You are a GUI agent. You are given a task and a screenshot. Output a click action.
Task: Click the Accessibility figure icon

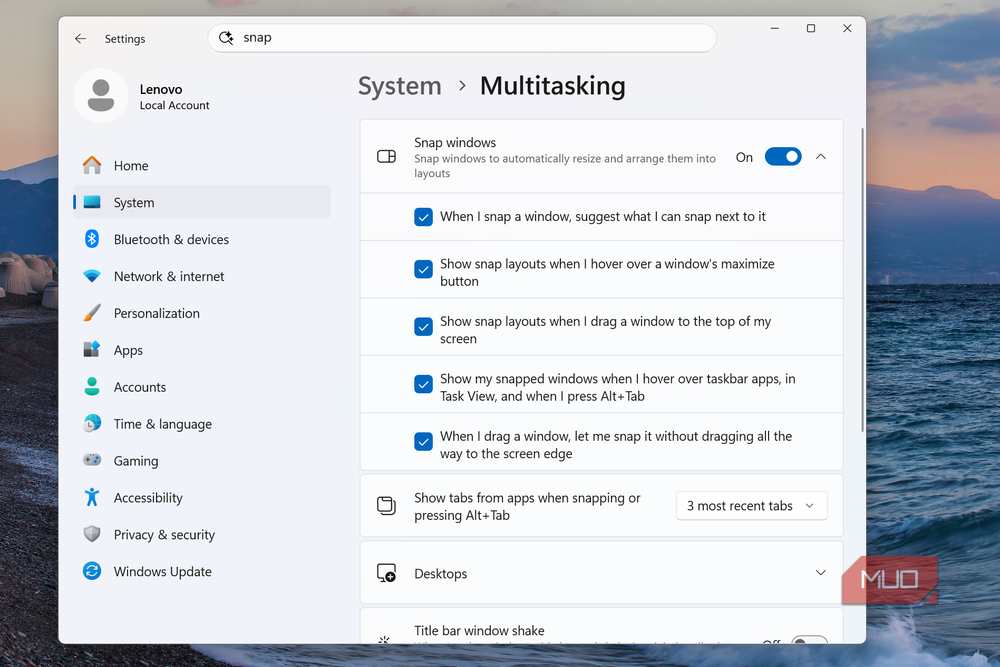[x=92, y=497]
